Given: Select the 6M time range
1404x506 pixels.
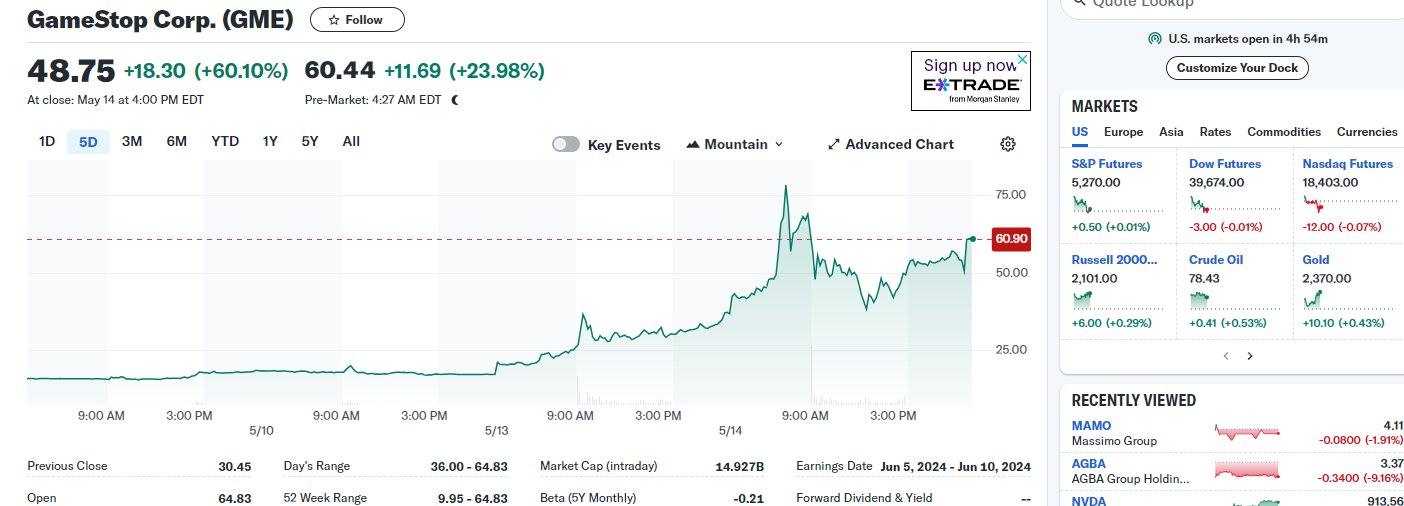Looking at the screenshot, I should click(177, 141).
